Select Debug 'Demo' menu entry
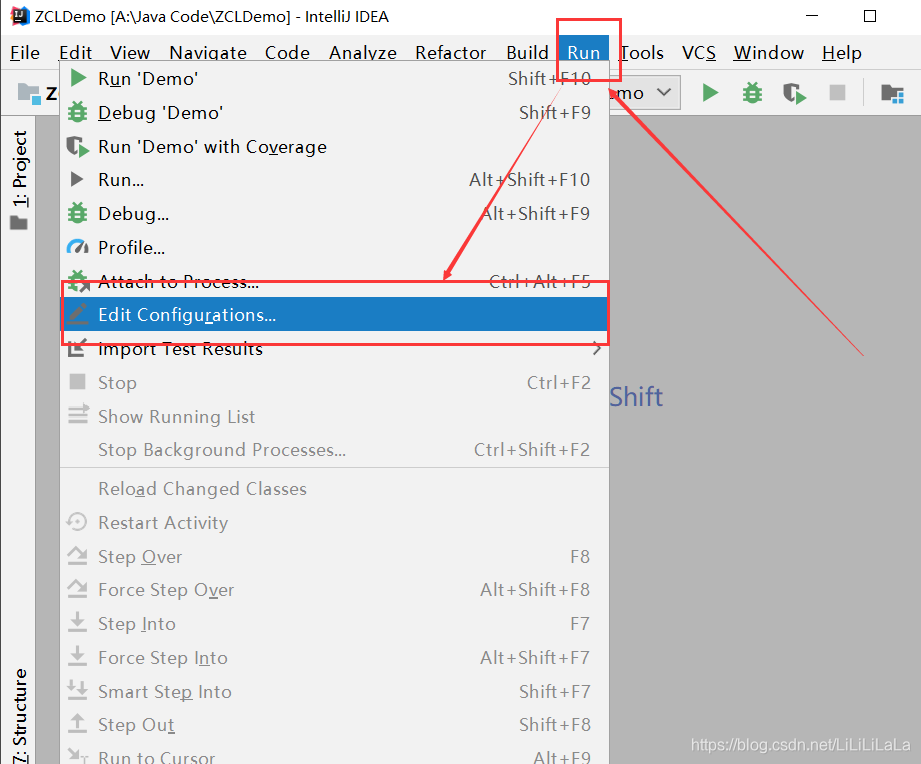Viewport: 921px width, 764px height. click(x=334, y=113)
